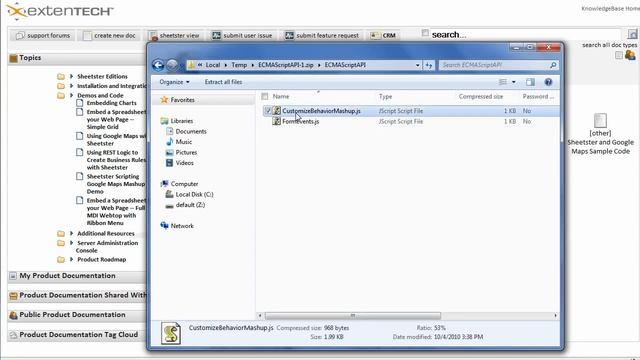This screenshot has width=640, height=360.
Task: Open Sheetster Scripting Google Maps Mashup Demo
Action: point(116,184)
